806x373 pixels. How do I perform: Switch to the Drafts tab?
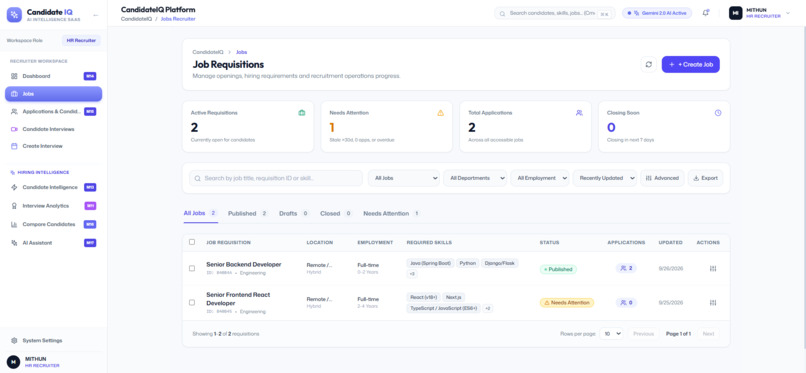294,213
